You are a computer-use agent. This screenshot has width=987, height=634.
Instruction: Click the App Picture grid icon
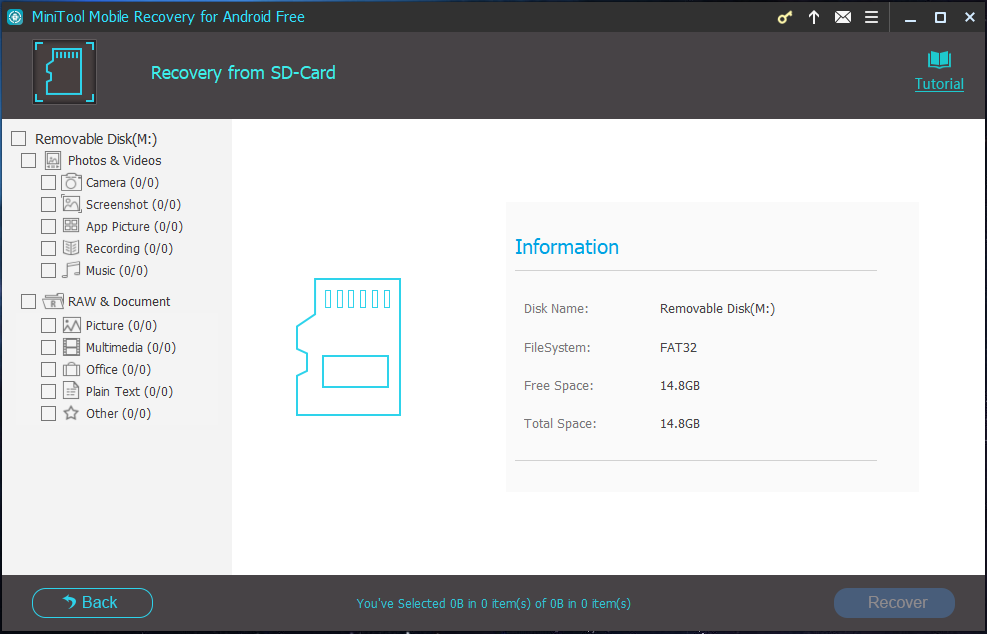click(x=71, y=225)
